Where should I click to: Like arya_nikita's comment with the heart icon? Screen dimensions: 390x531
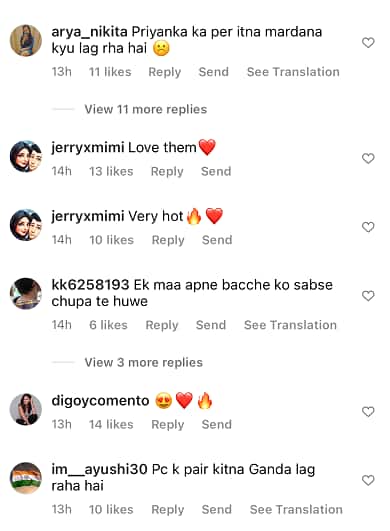pos(368,43)
